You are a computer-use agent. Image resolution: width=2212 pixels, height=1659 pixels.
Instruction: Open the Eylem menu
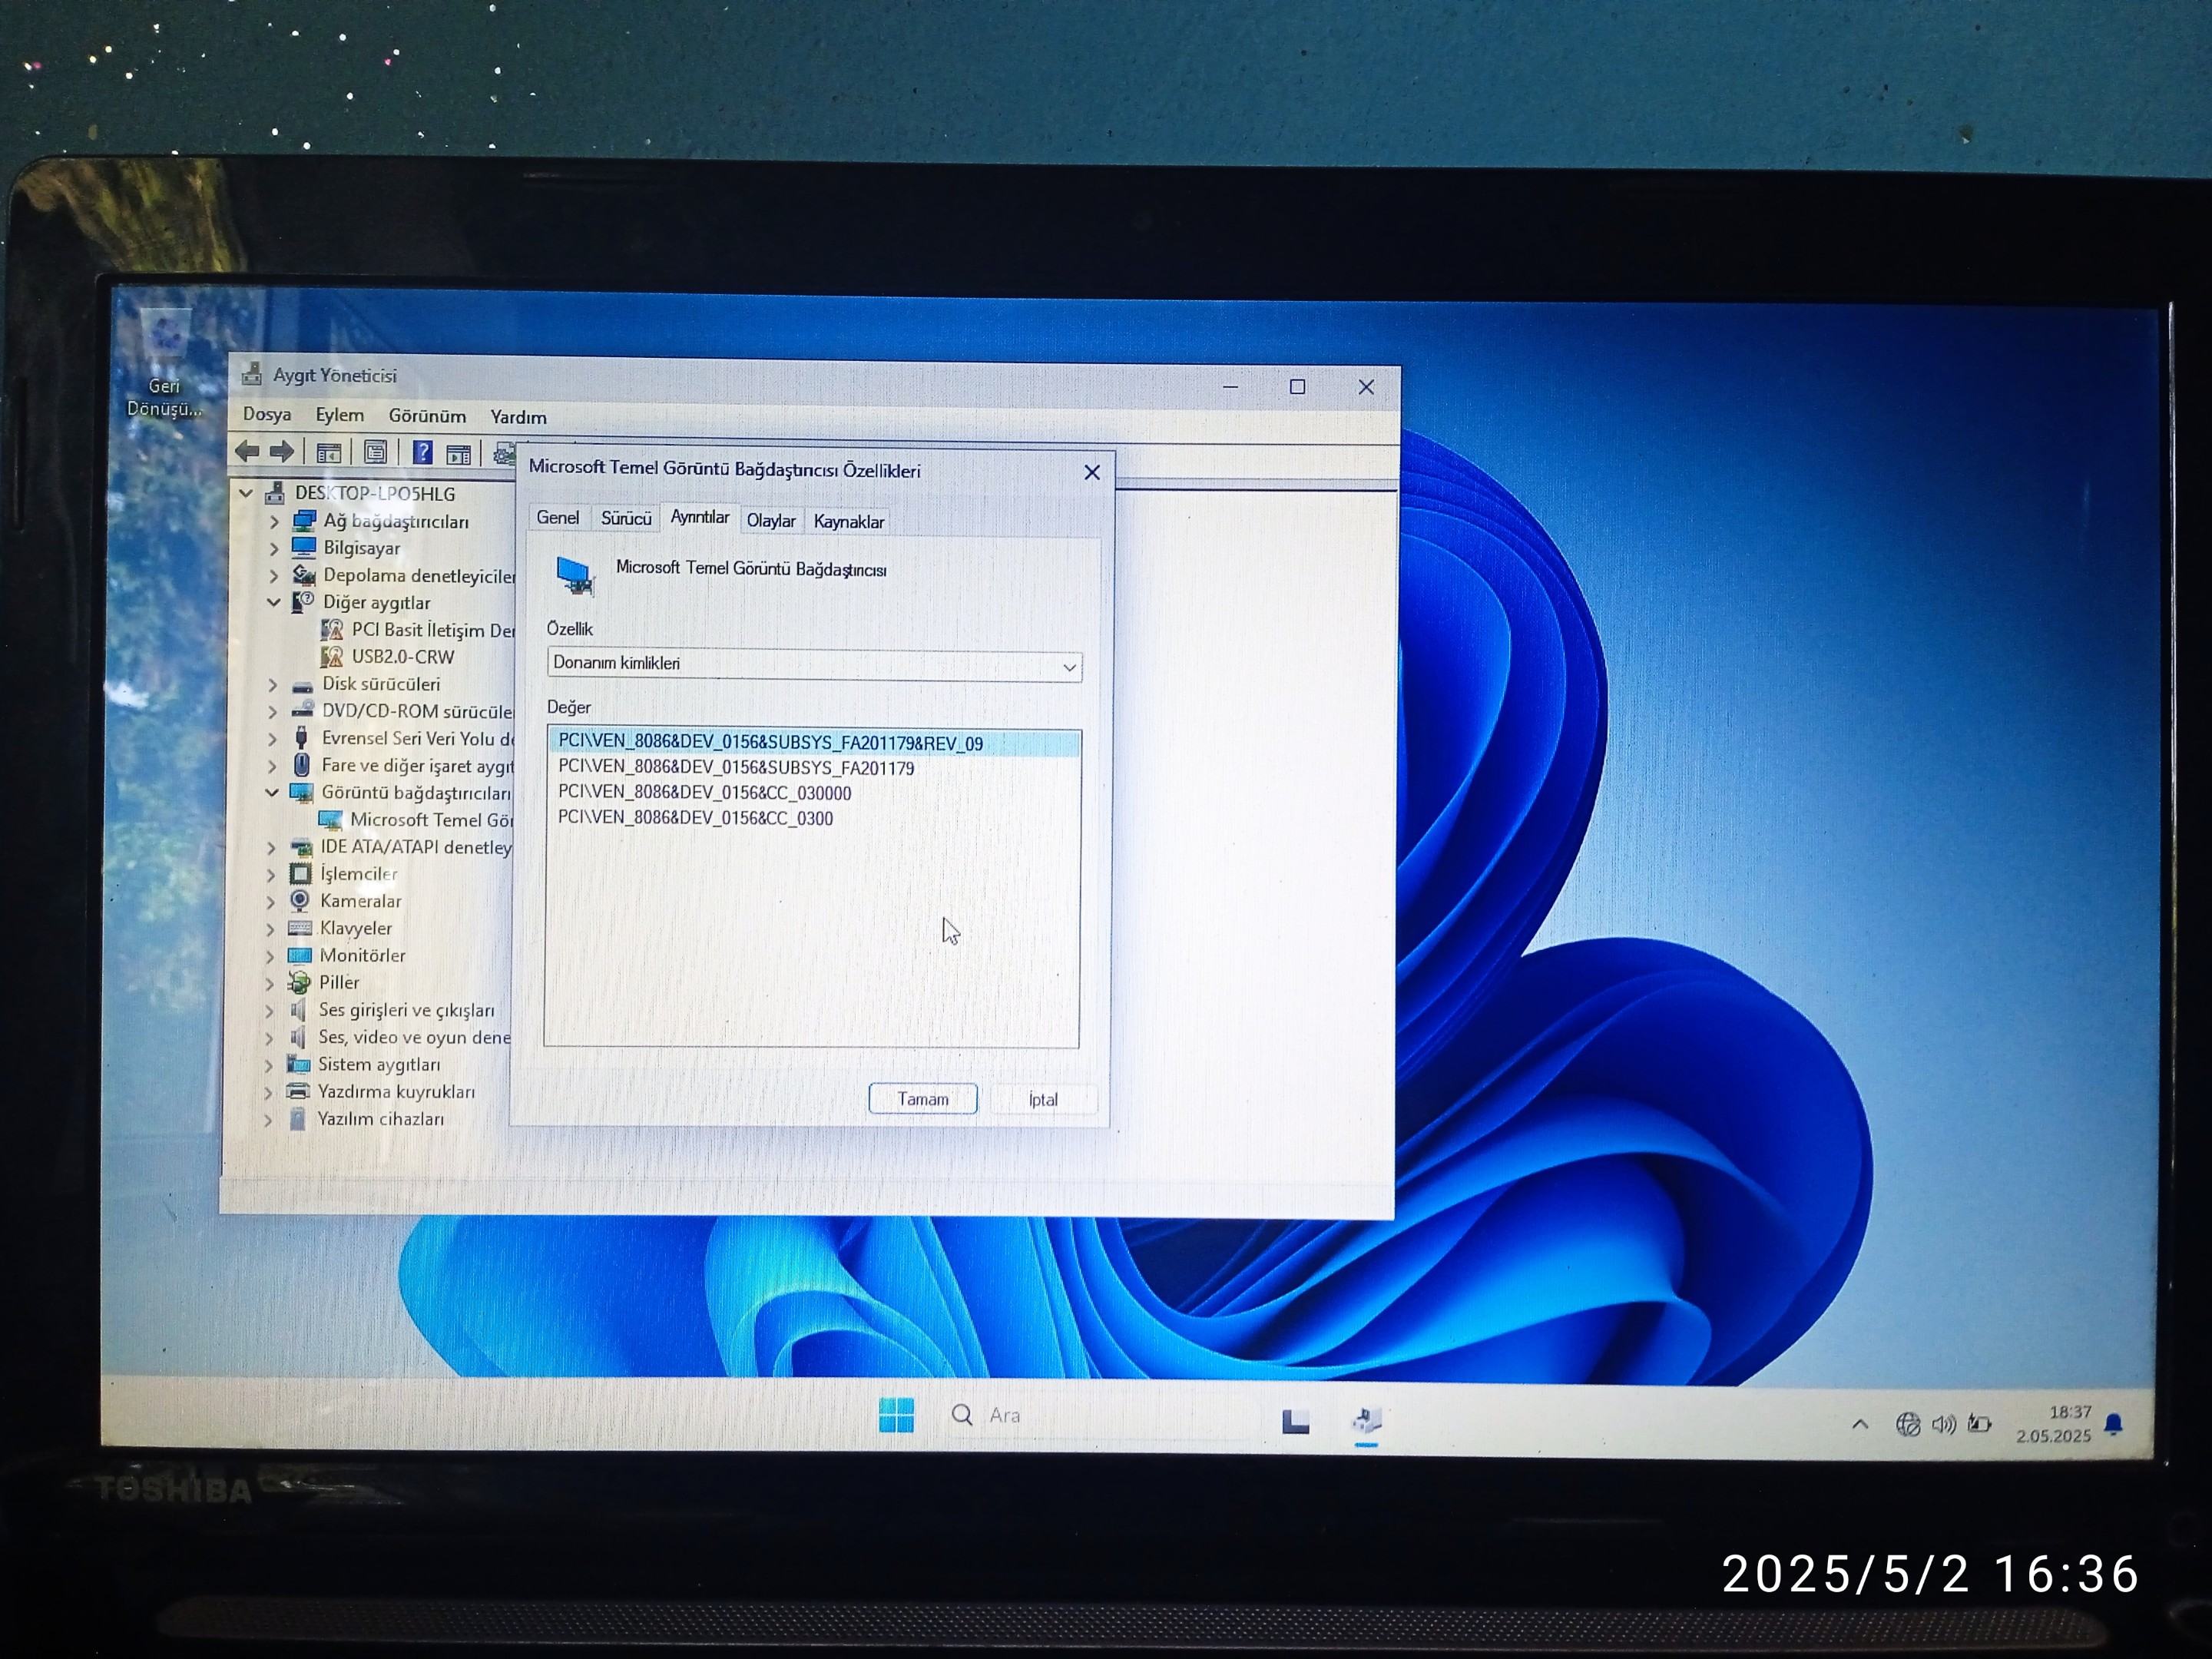pos(340,415)
